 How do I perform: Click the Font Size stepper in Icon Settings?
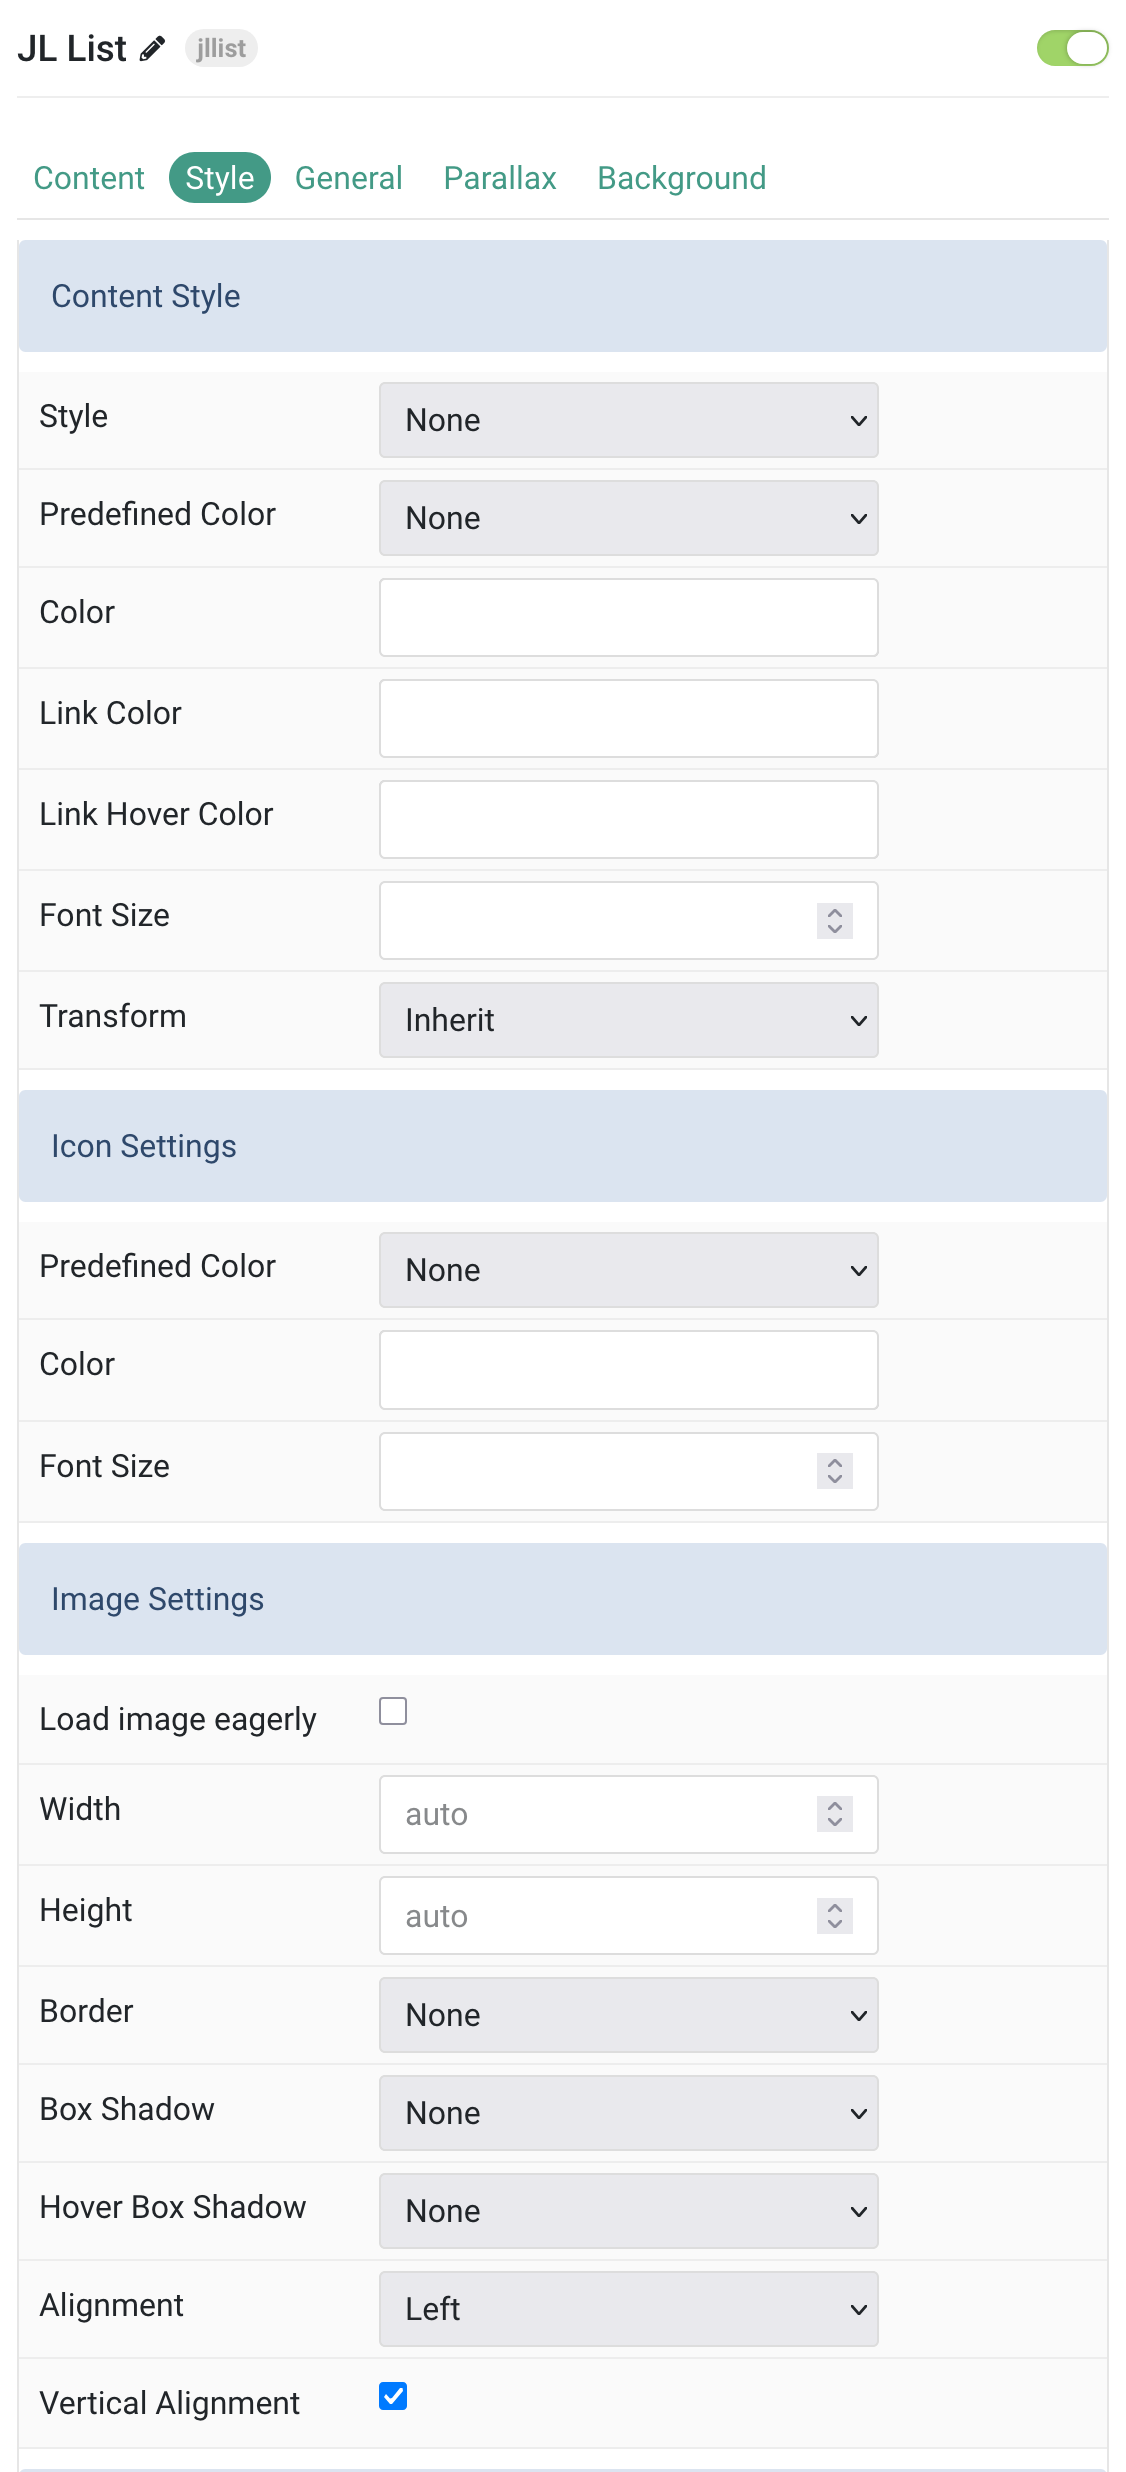(x=835, y=1471)
